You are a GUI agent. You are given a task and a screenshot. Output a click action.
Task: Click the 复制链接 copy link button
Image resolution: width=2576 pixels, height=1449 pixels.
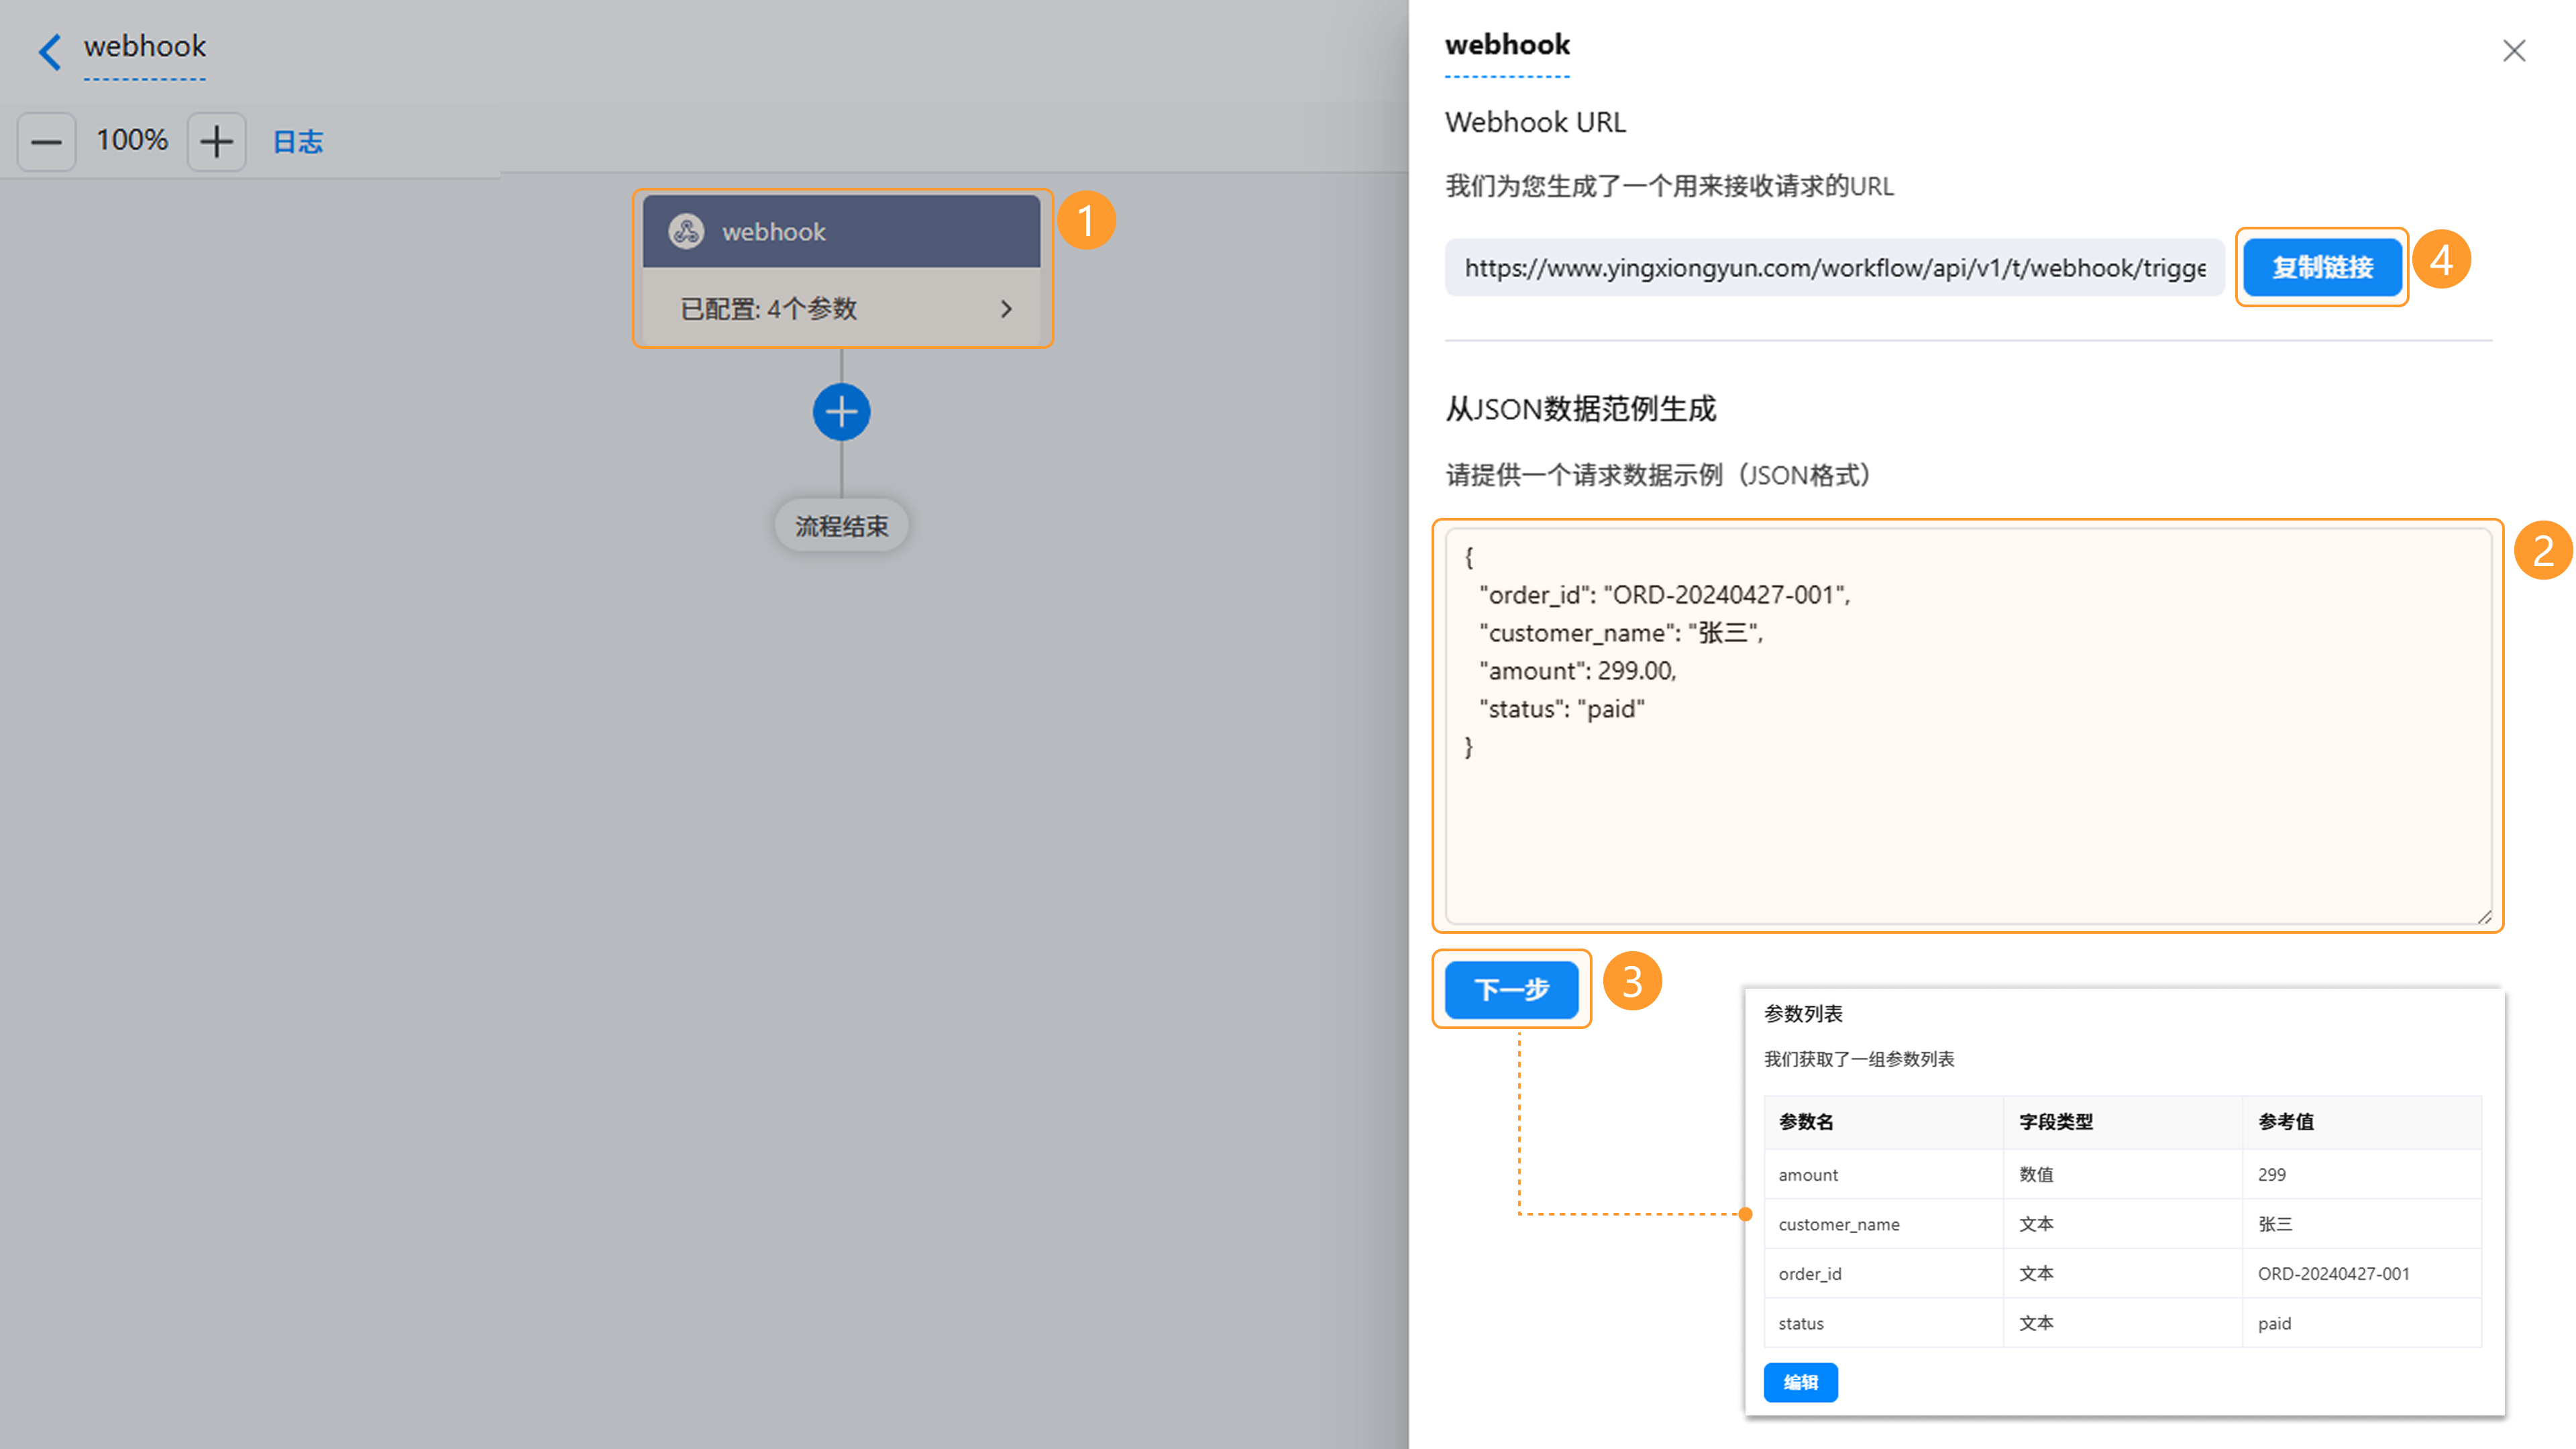click(x=2322, y=267)
